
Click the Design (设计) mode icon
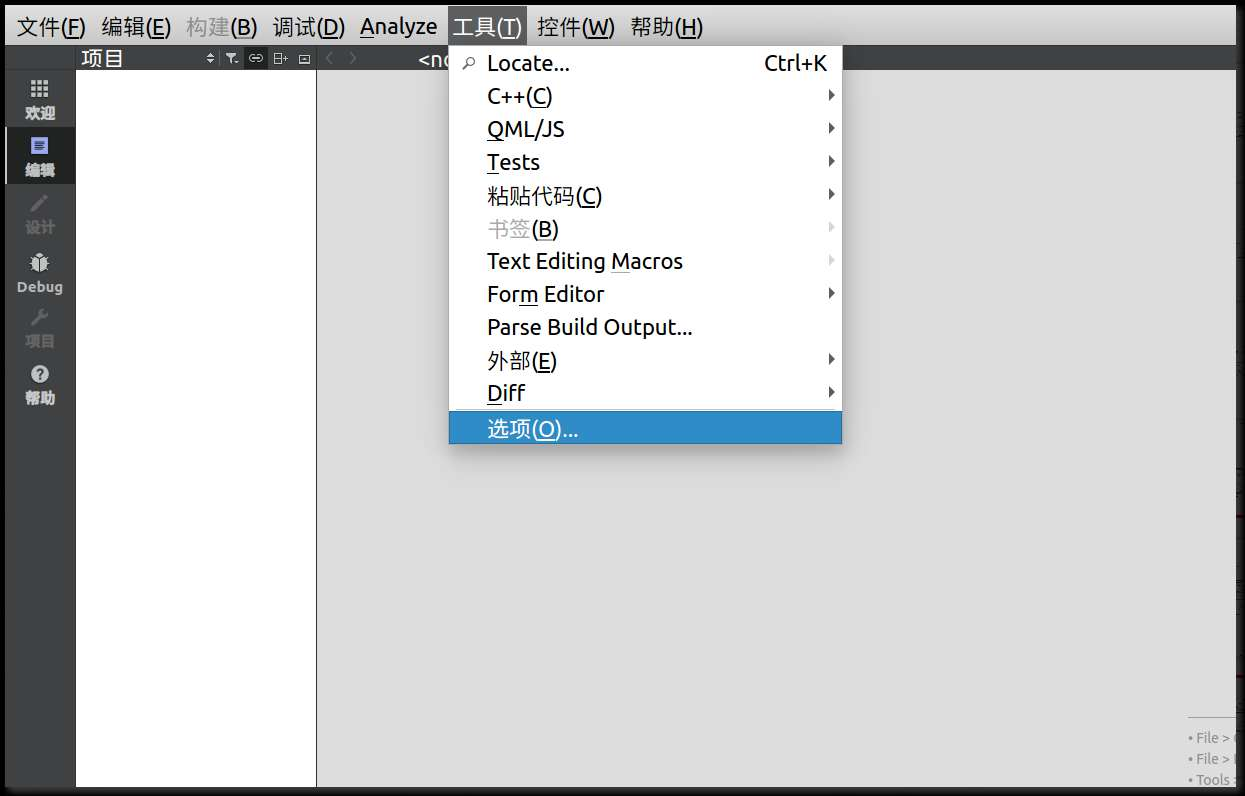(x=40, y=213)
